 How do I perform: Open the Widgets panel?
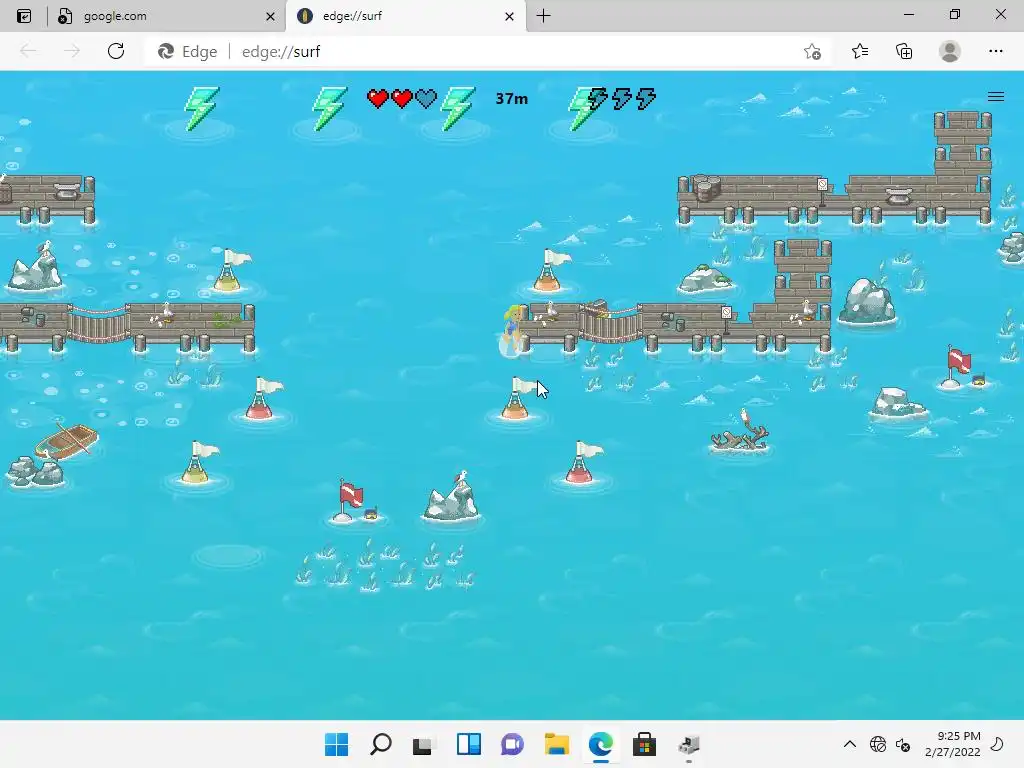pyautogui.click(x=468, y=744)
